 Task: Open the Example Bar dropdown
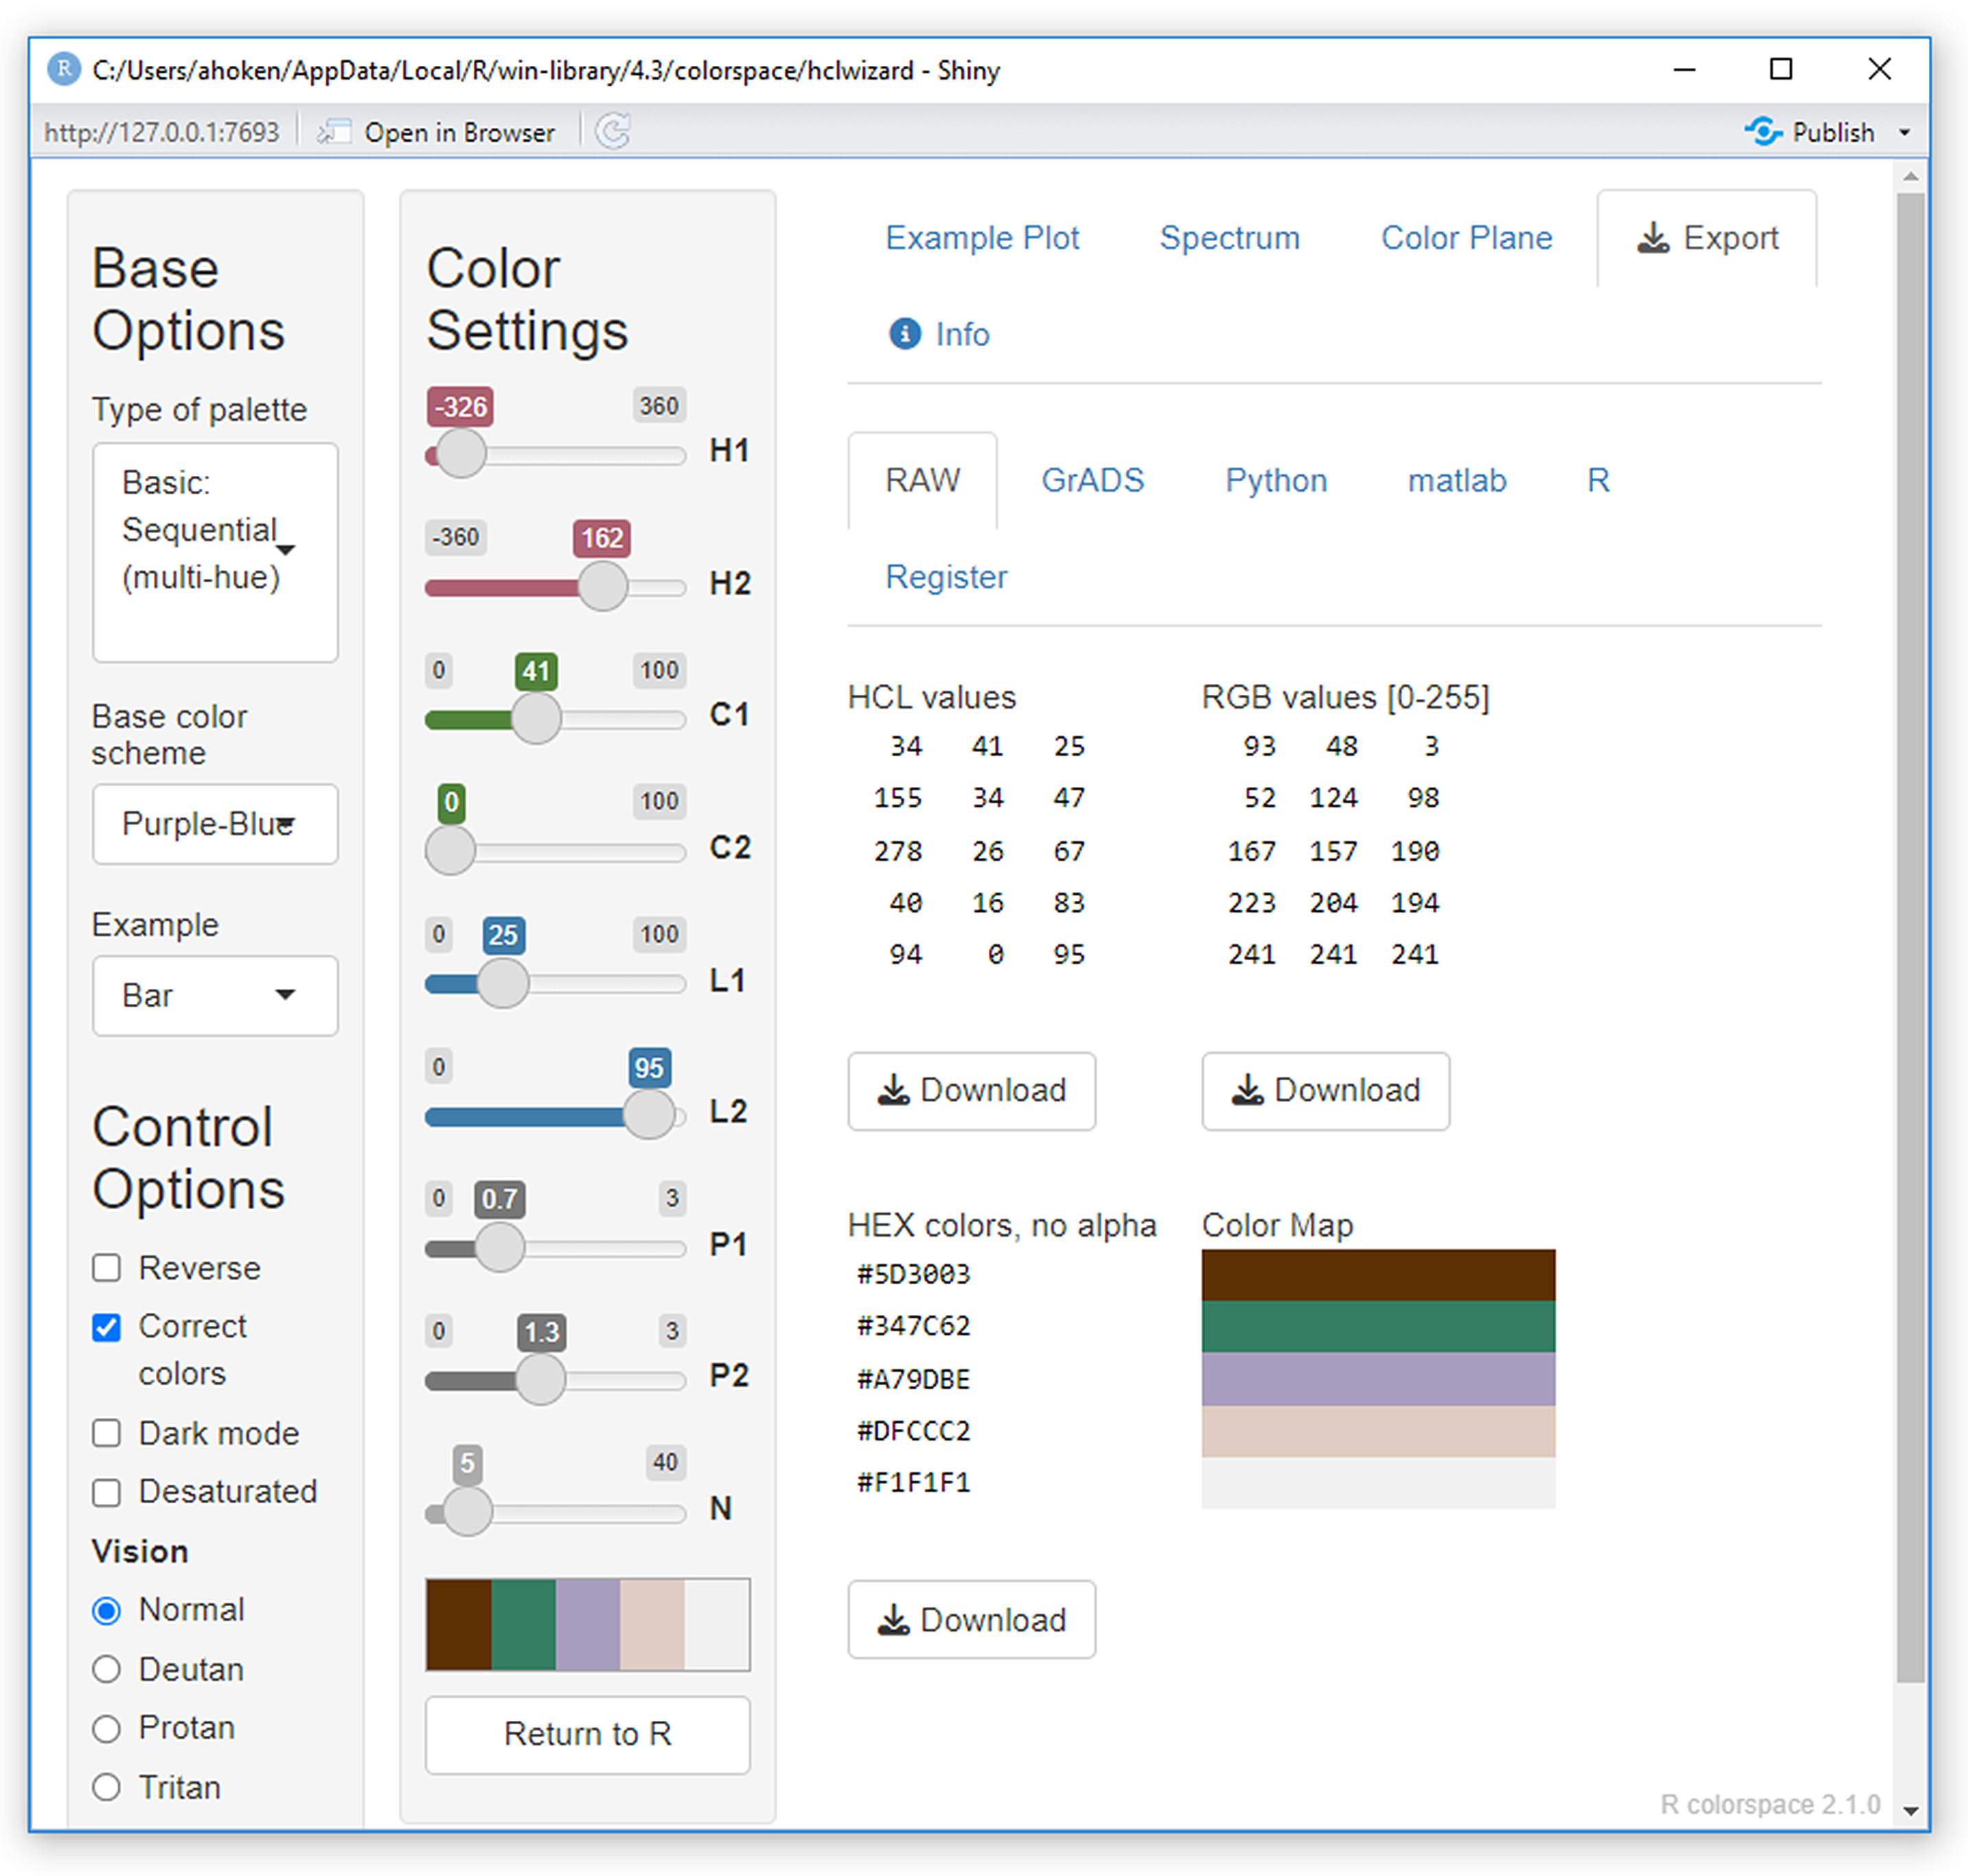click(x=215, y=995)
